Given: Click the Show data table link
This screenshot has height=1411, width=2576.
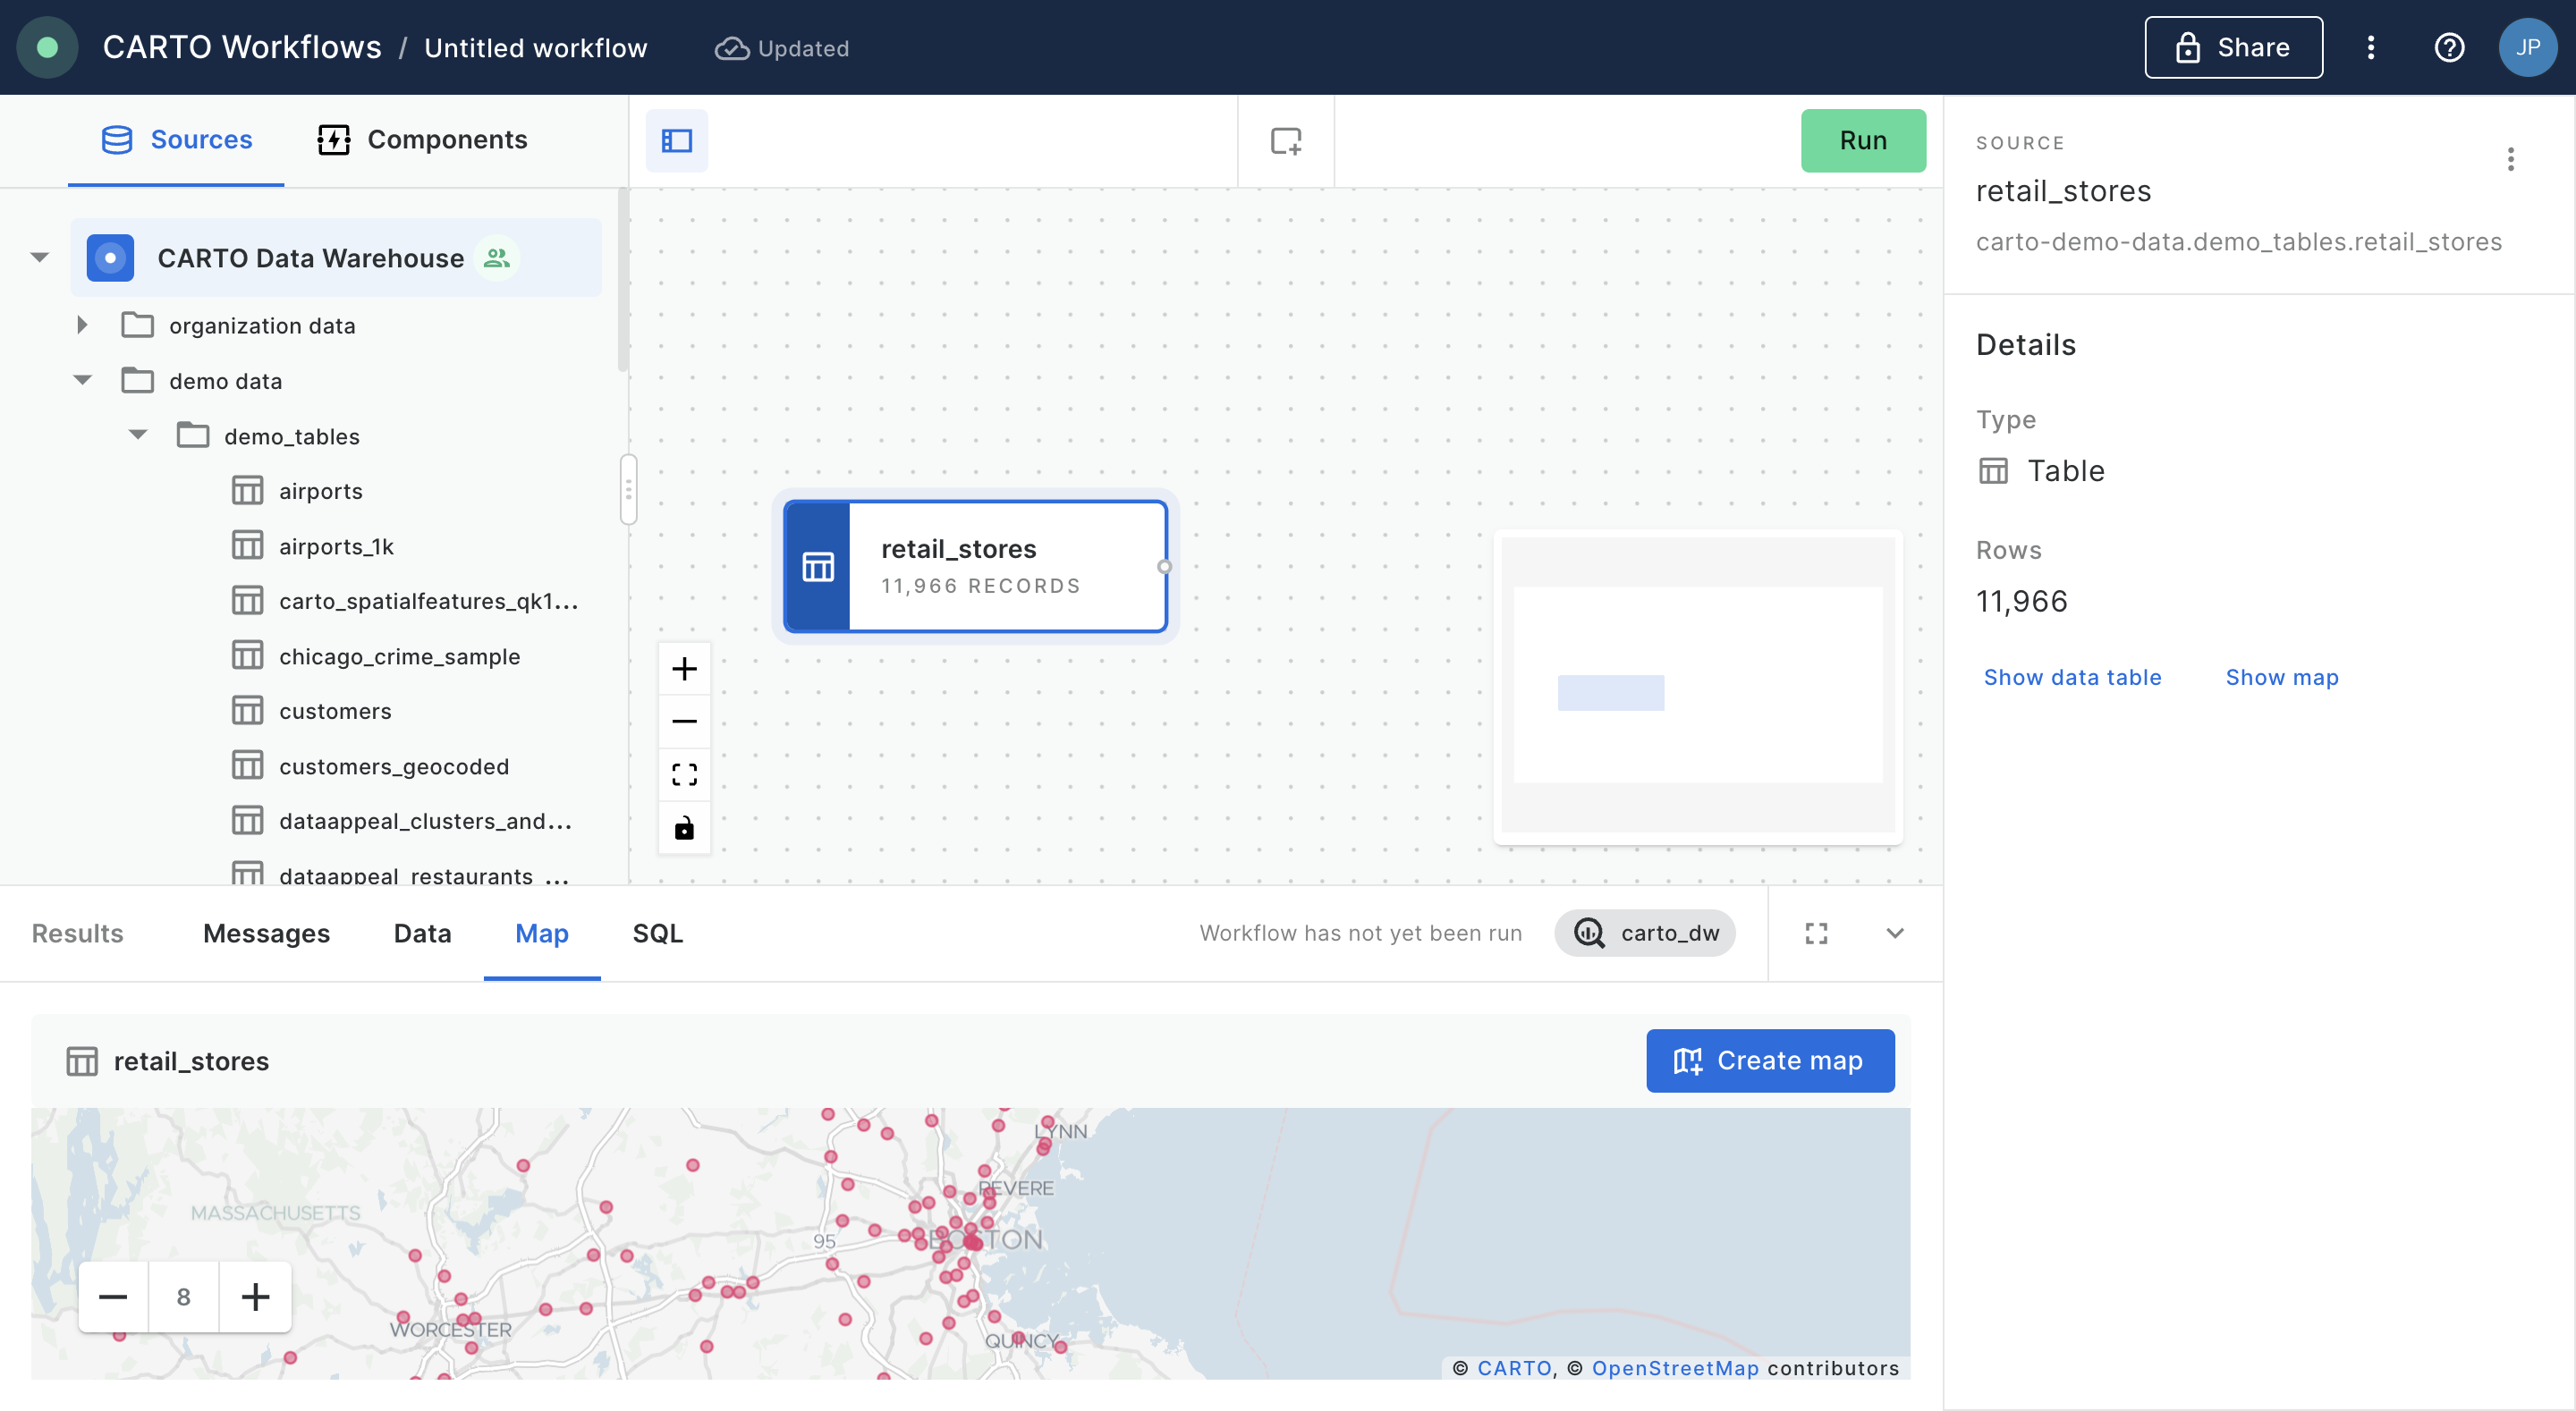Looking at the screenshot, I should tap(2072, 677).
